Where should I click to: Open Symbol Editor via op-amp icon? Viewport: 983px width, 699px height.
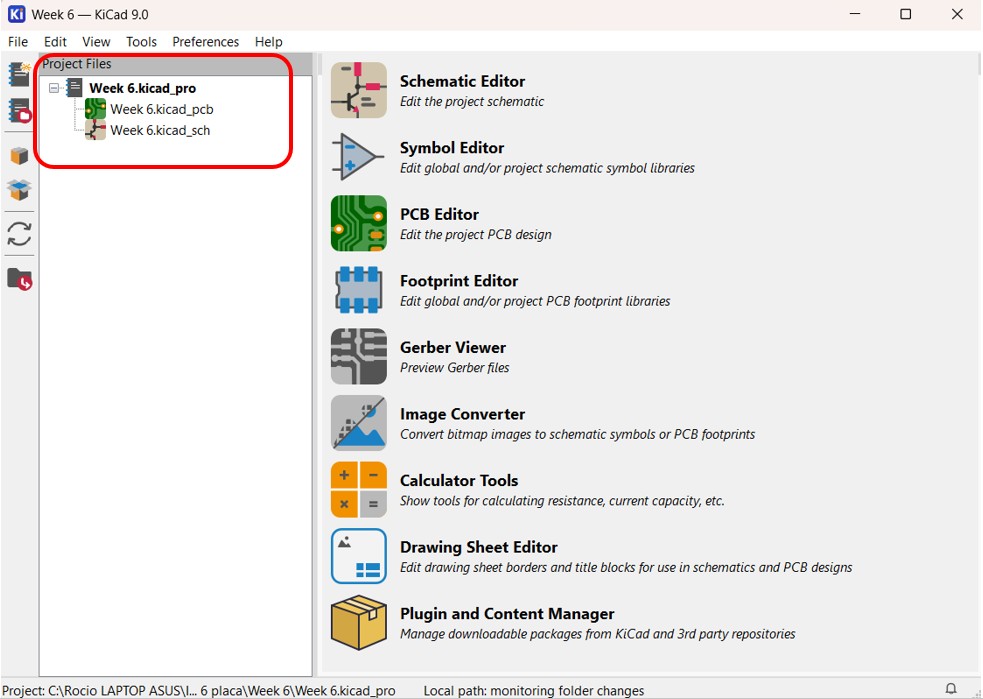click(x=359, y=157)
